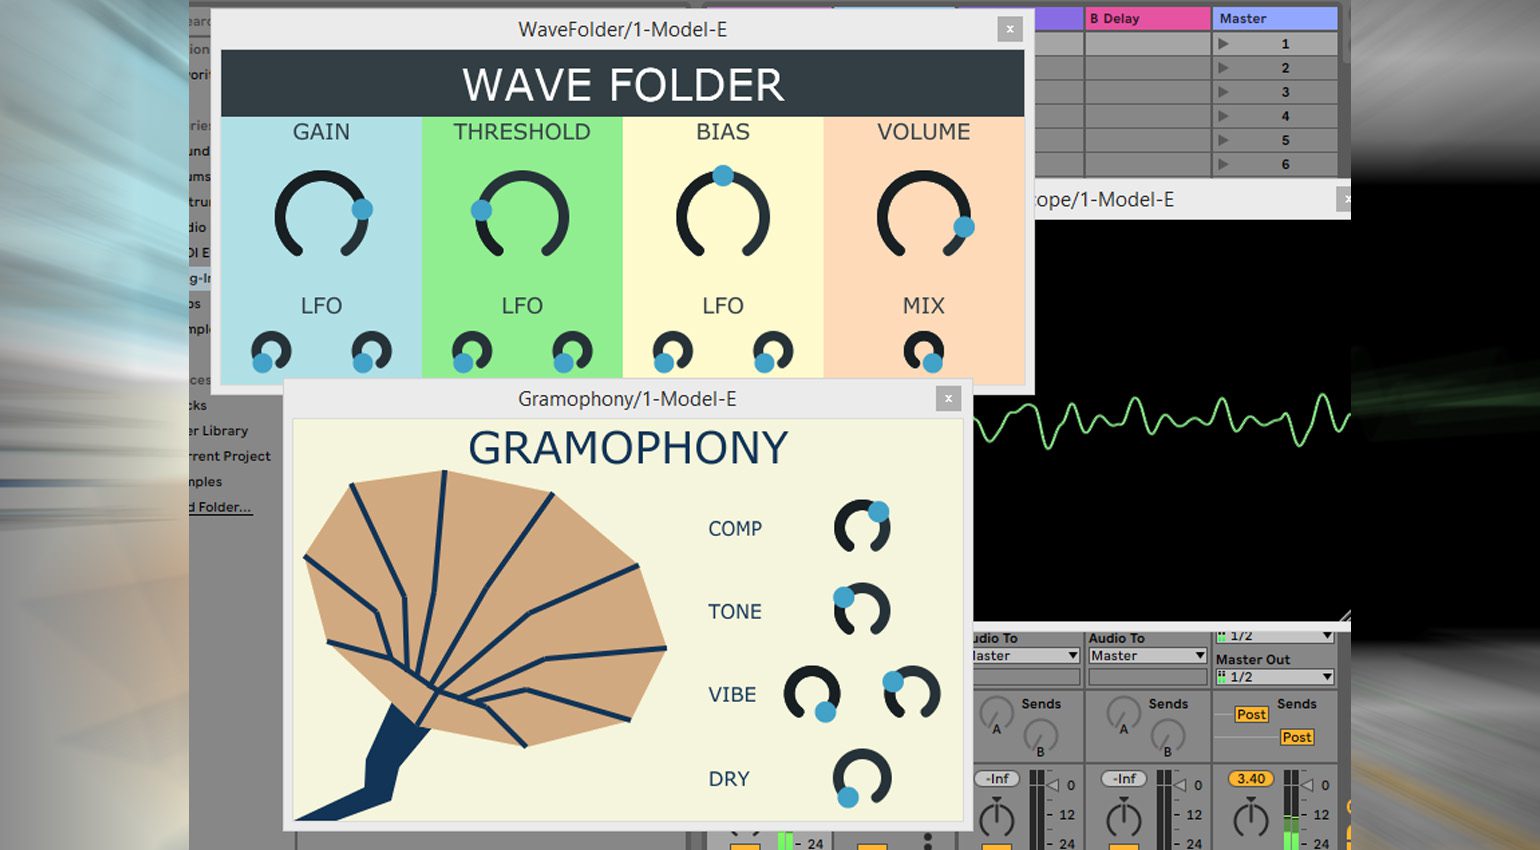Viewport: 1540px width, 850px height.
Task: Click the scope window corner resize grip
Action: coord(1344,616)
